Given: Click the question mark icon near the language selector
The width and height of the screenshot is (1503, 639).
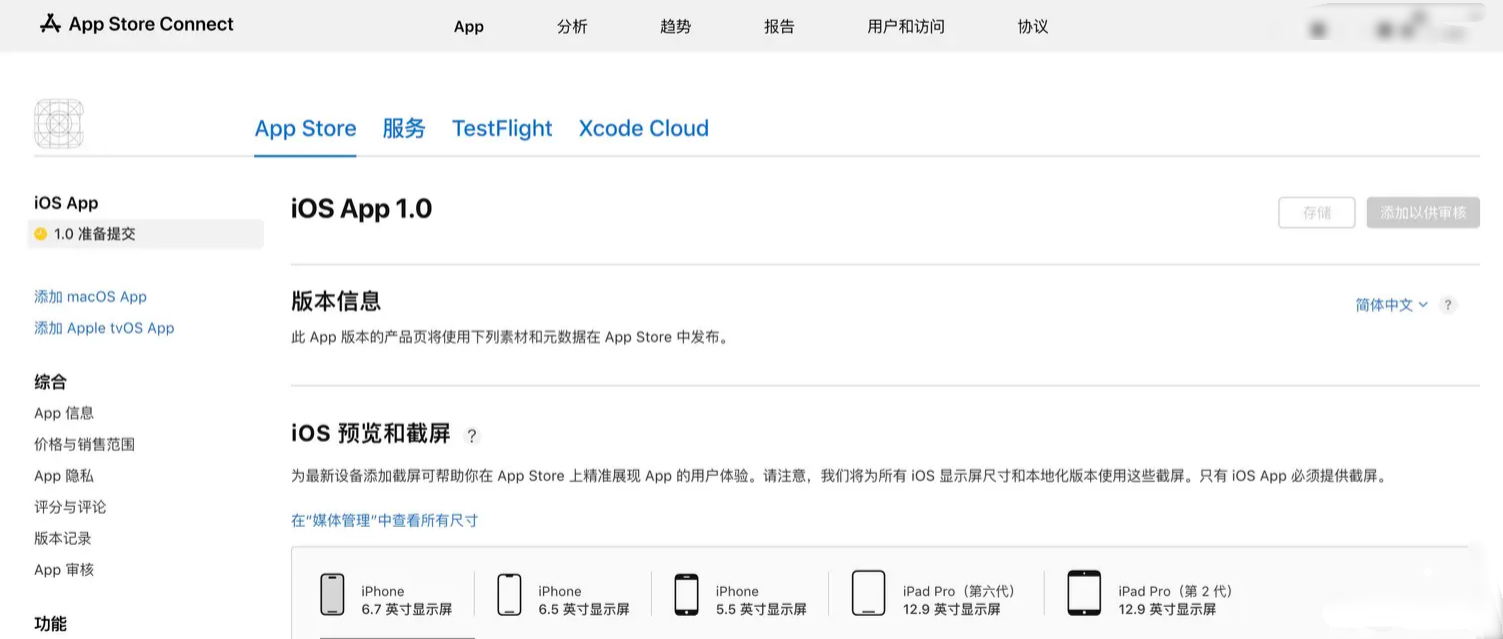Looking at the screenshot, I should point(1447,306).
